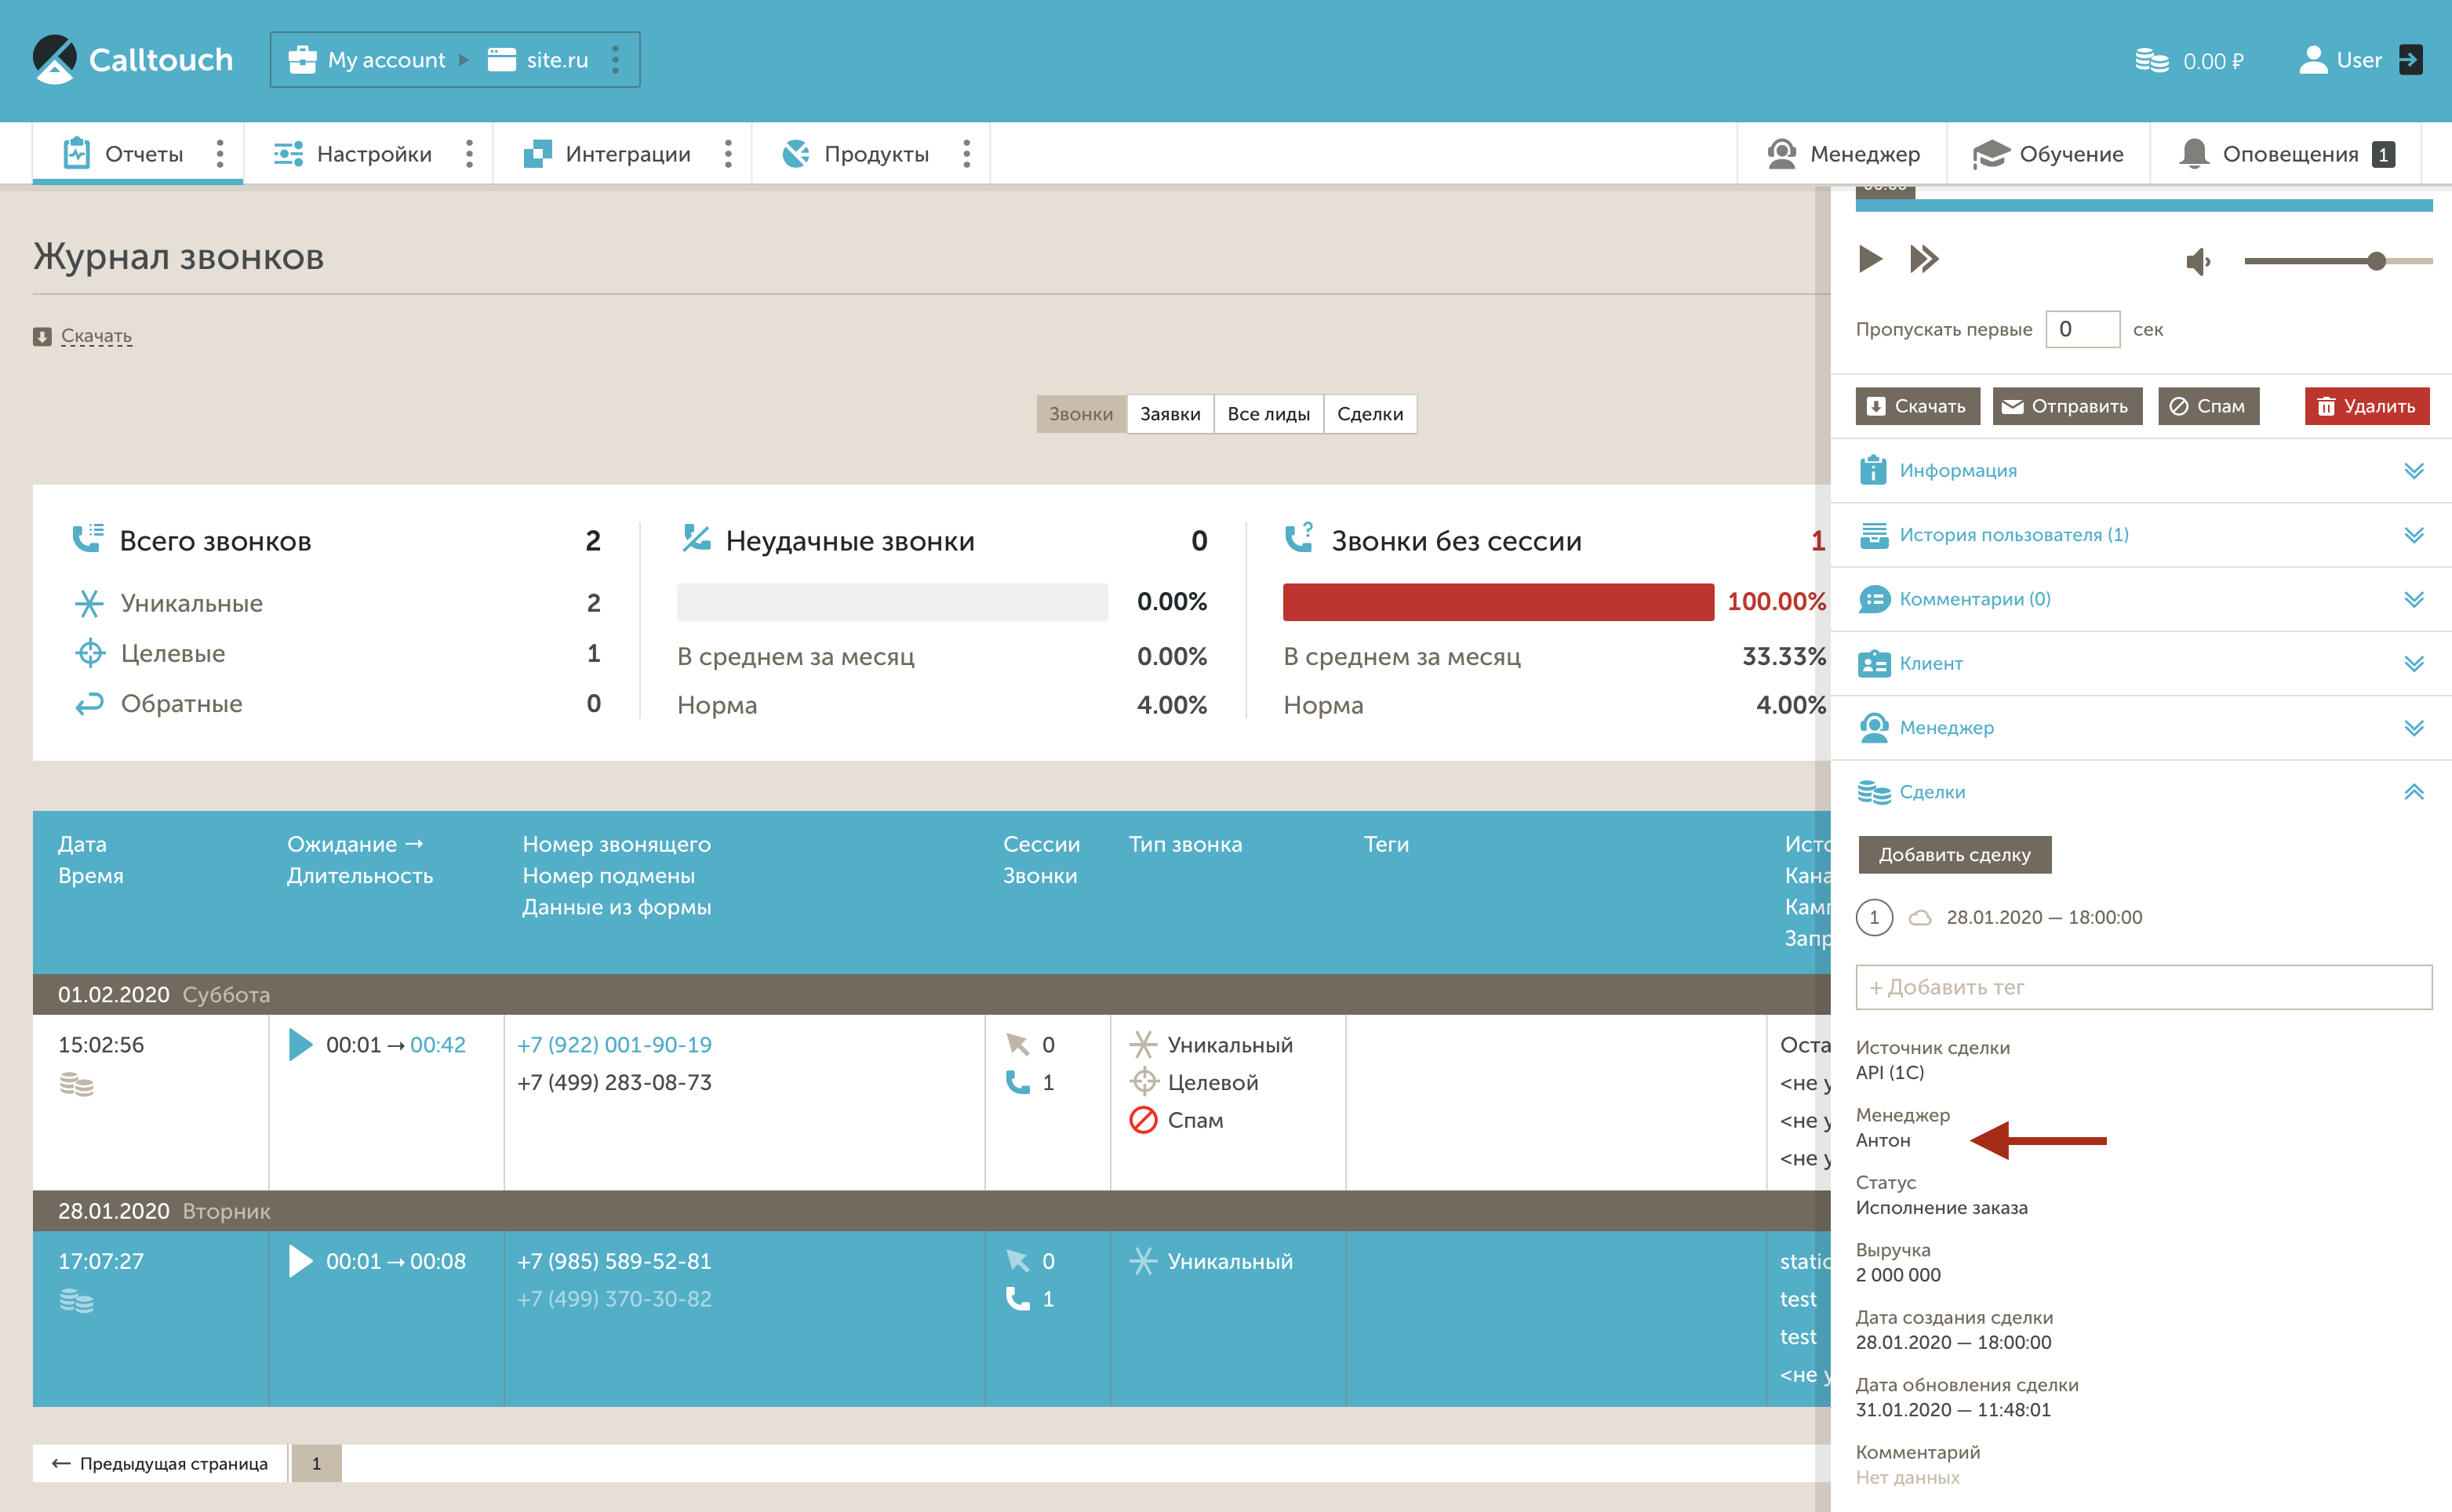Open three-dot menu next to site.ru
Viewport: 2452px width, 1512px height.
point(615,60)
